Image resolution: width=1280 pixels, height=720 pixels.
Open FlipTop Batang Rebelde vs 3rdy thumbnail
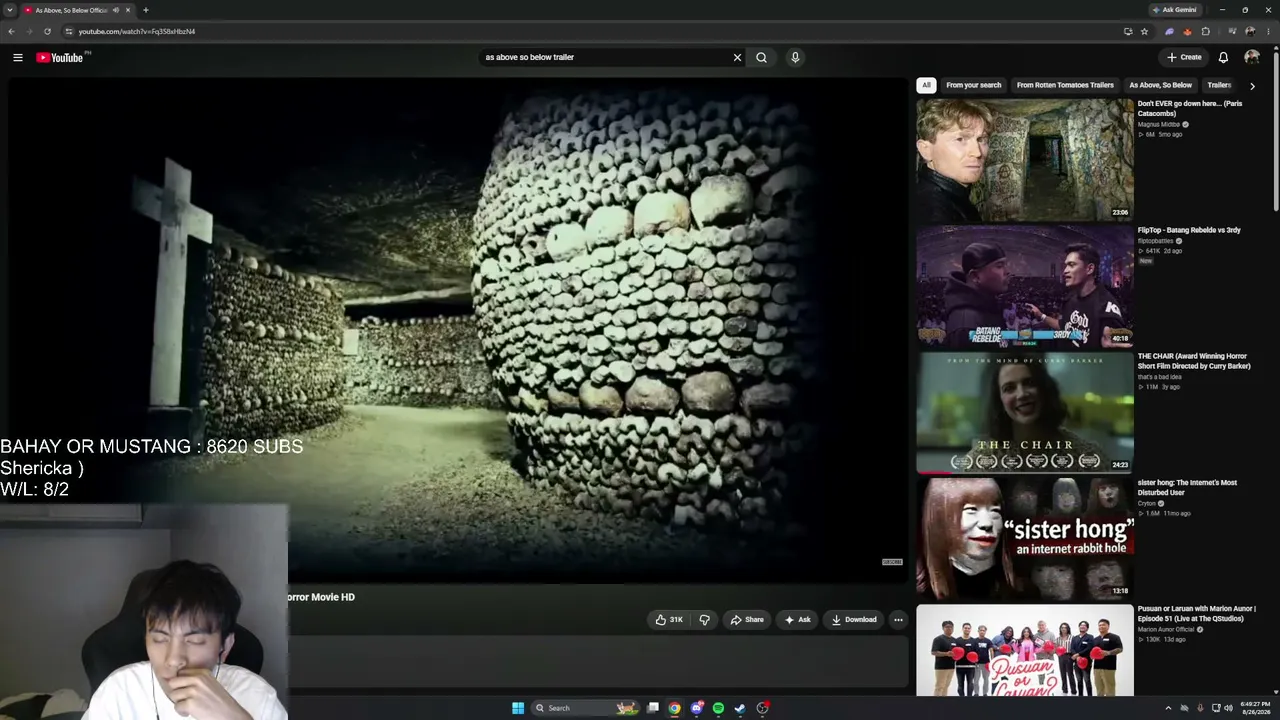(1025, 286)
